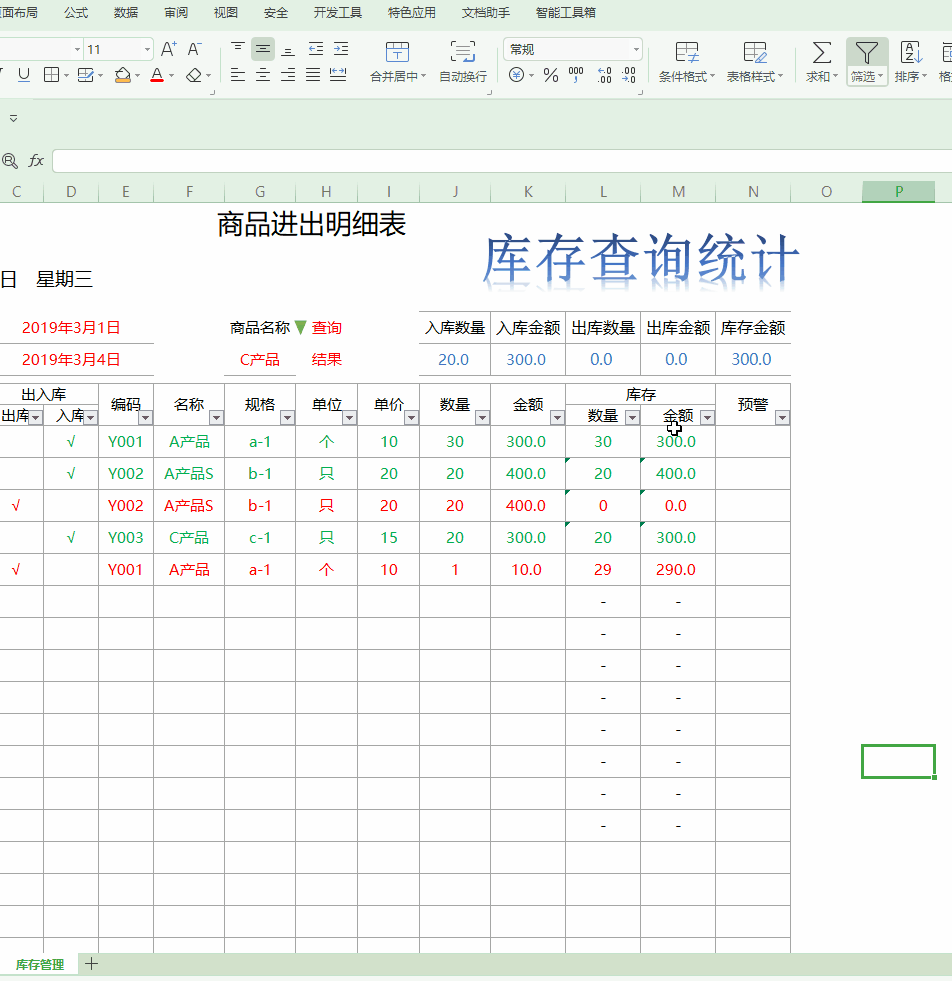Screen dimensions: 952x981
Task: Toggle the 筛选 filter button
Action: (867, 61)
